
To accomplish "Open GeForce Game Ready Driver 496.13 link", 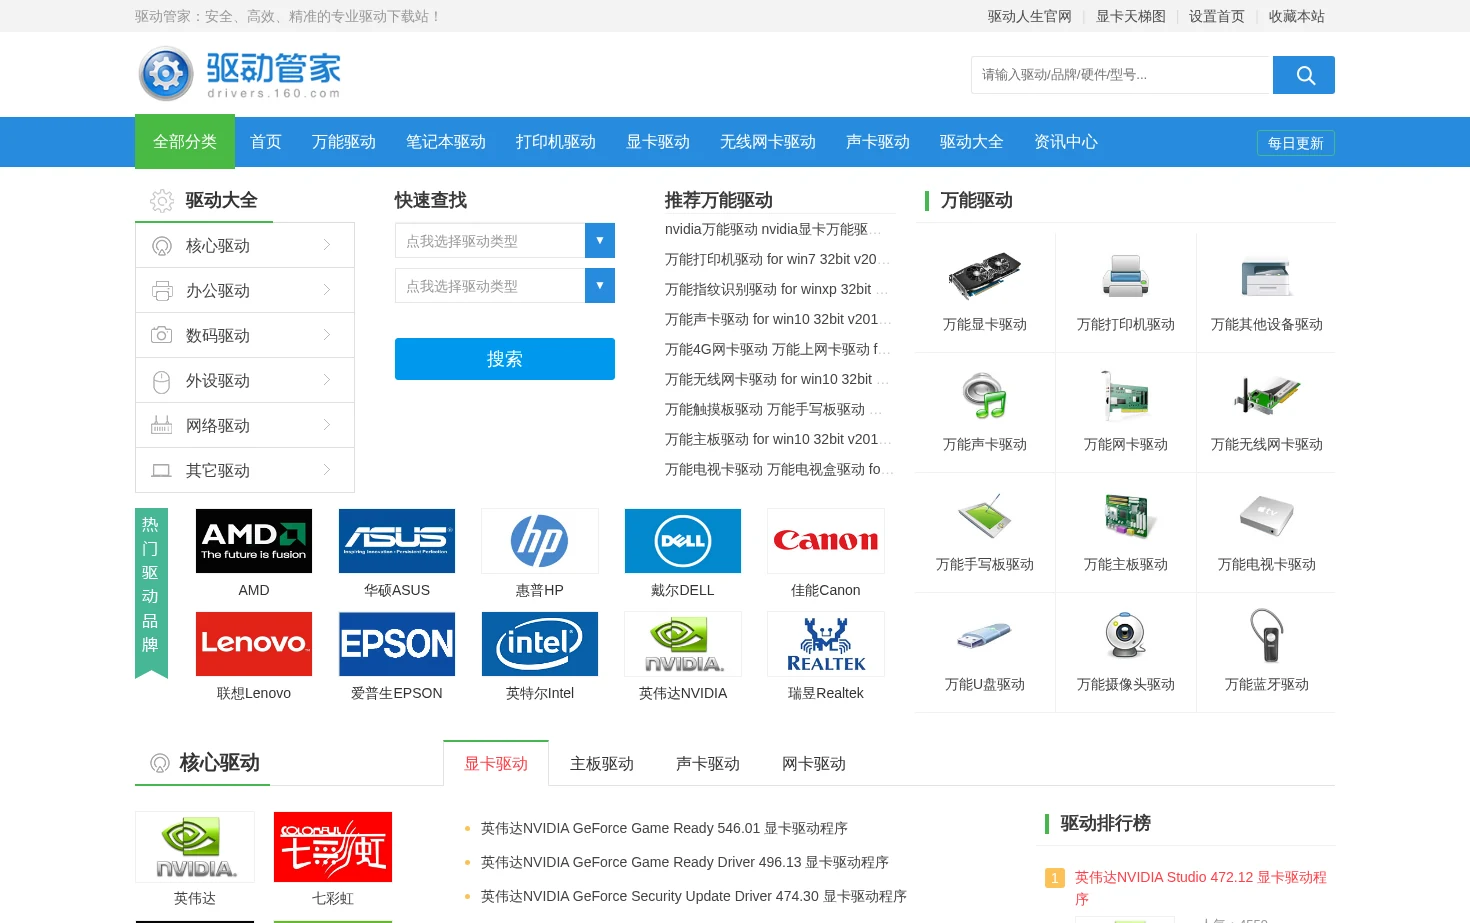I will pos(685,862).
